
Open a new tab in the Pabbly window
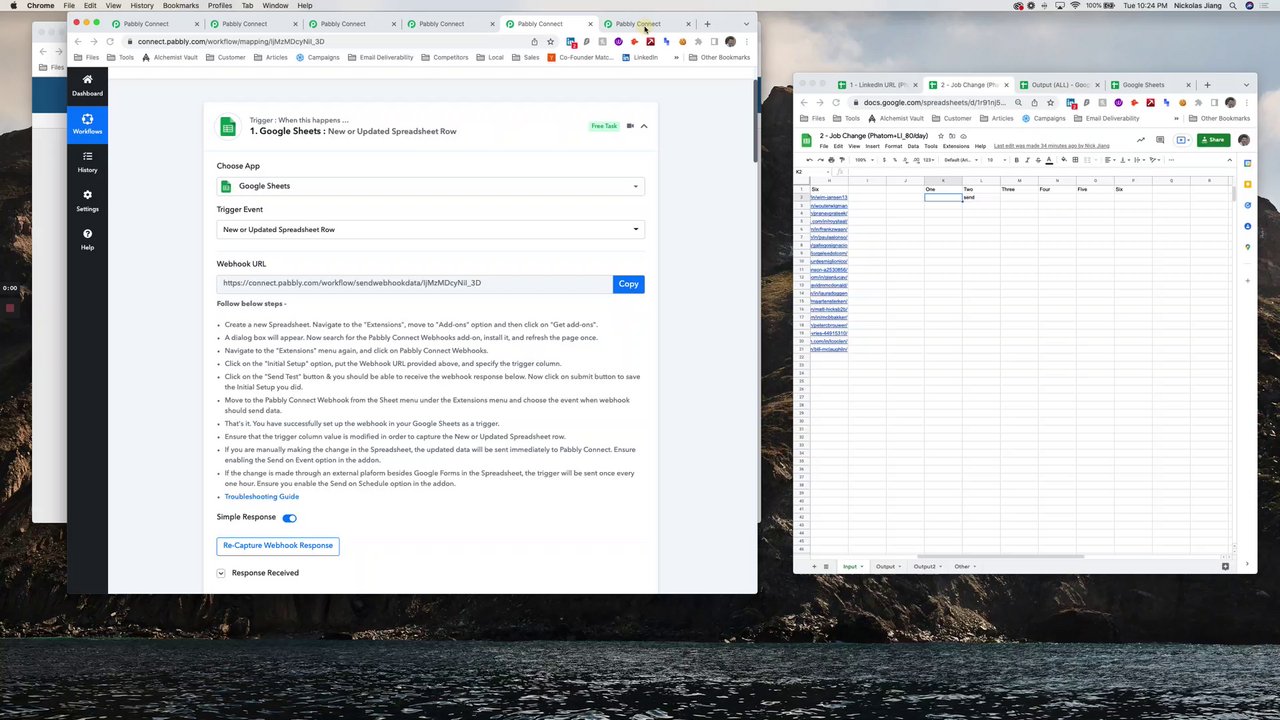pyautogui.click(x=707, y=24)
